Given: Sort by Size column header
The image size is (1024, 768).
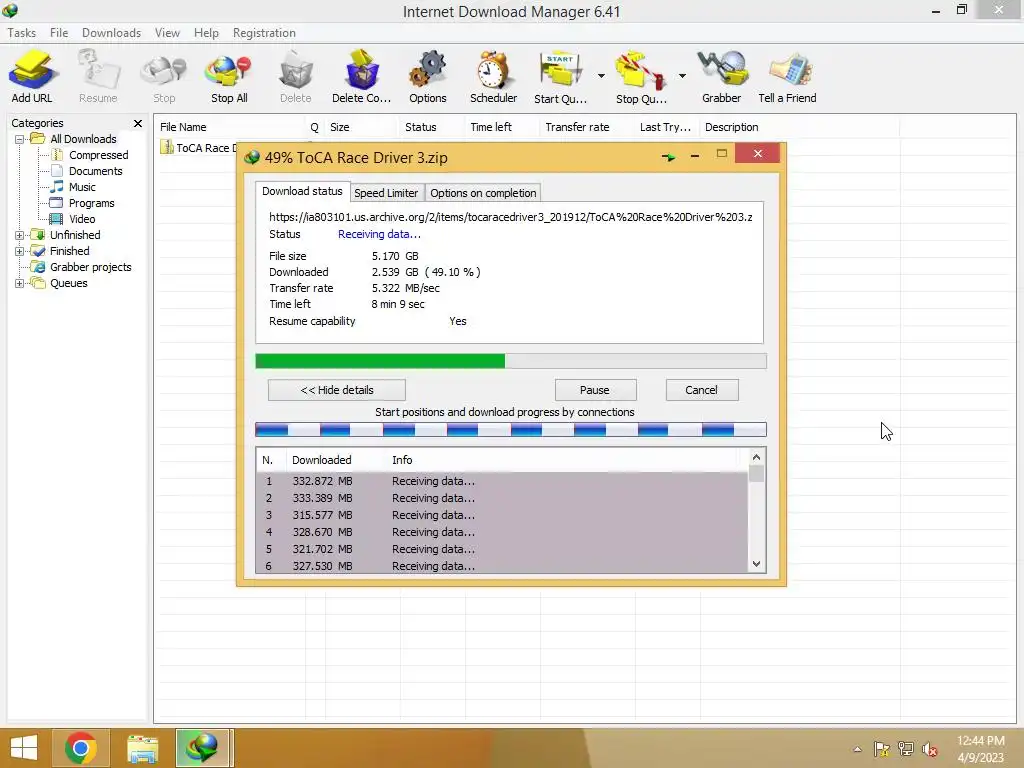Looking at the screenshot, I should click(361, 127).
